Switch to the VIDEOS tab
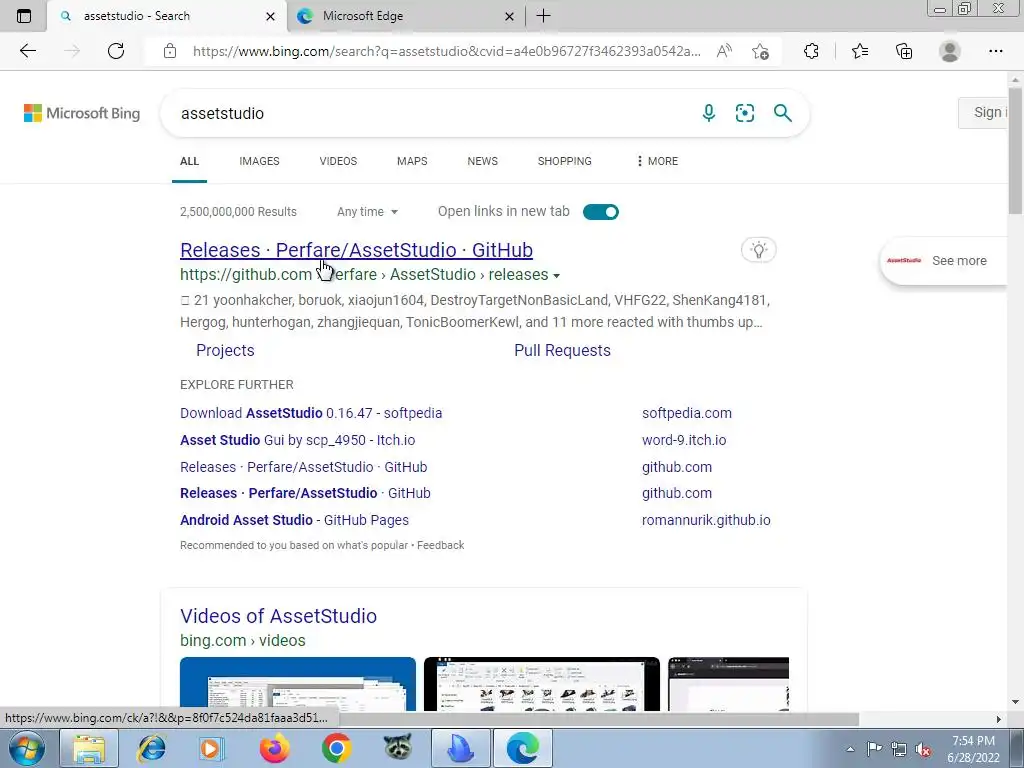This screenshot has height=768, width=1024. (x=338, y=161)
